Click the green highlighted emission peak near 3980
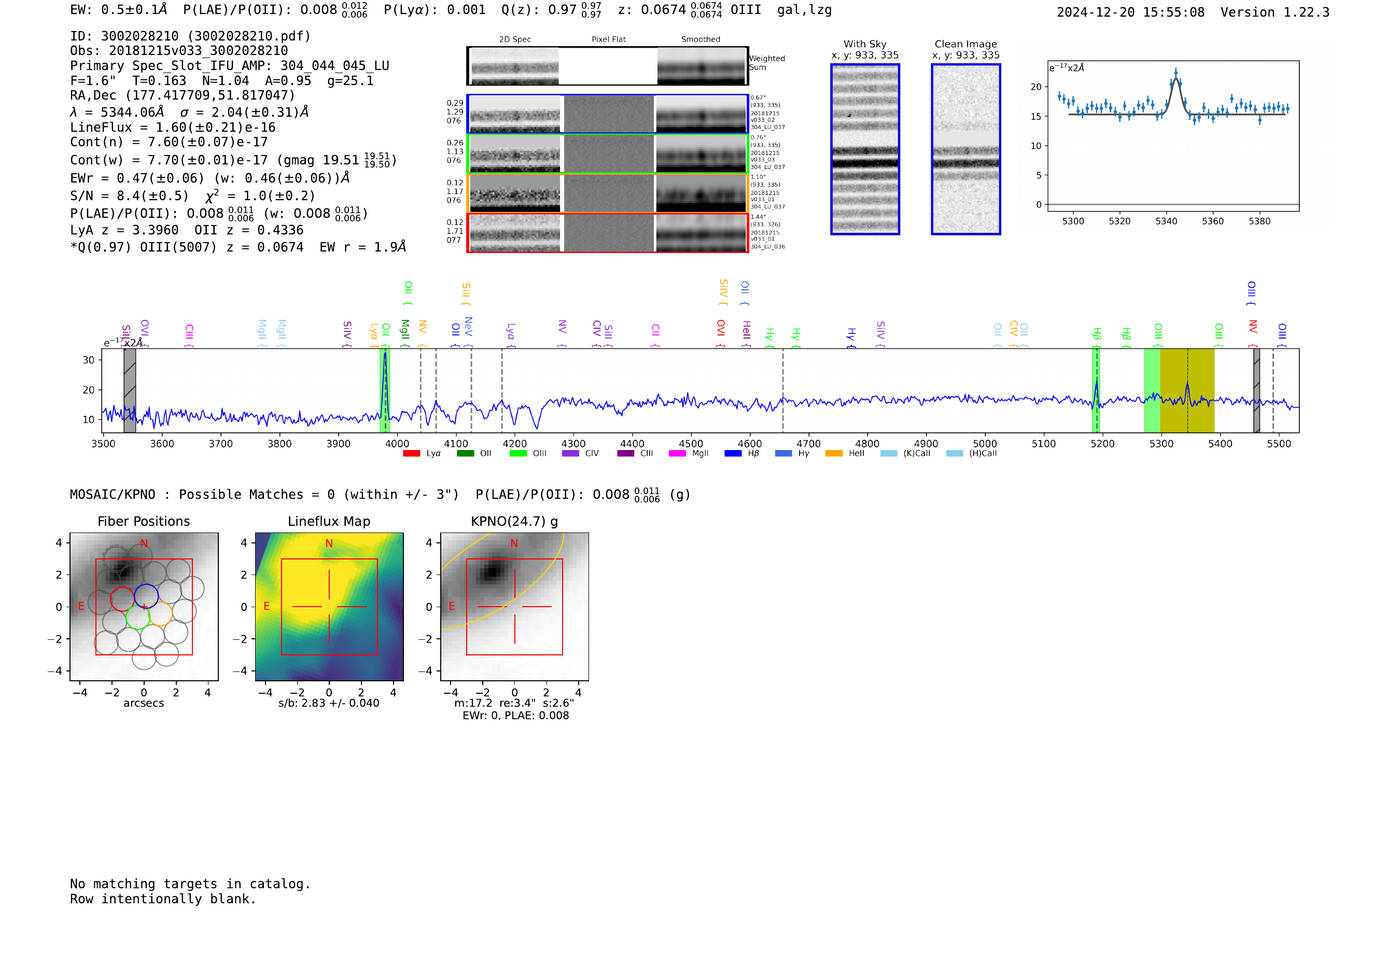The height and width of the screenshot is (953, 1400). click(384, 391)
